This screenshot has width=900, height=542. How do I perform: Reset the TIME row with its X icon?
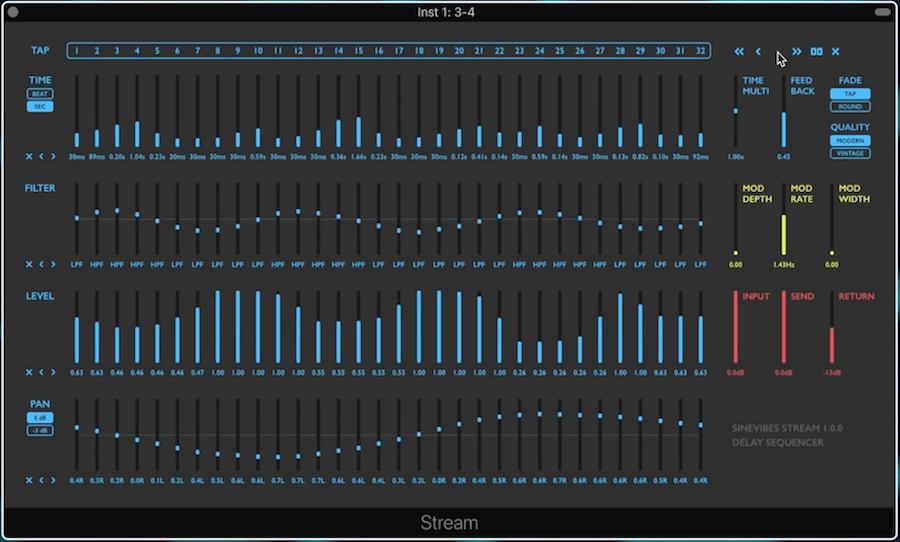pyautogui.click(x=29, y=156)
